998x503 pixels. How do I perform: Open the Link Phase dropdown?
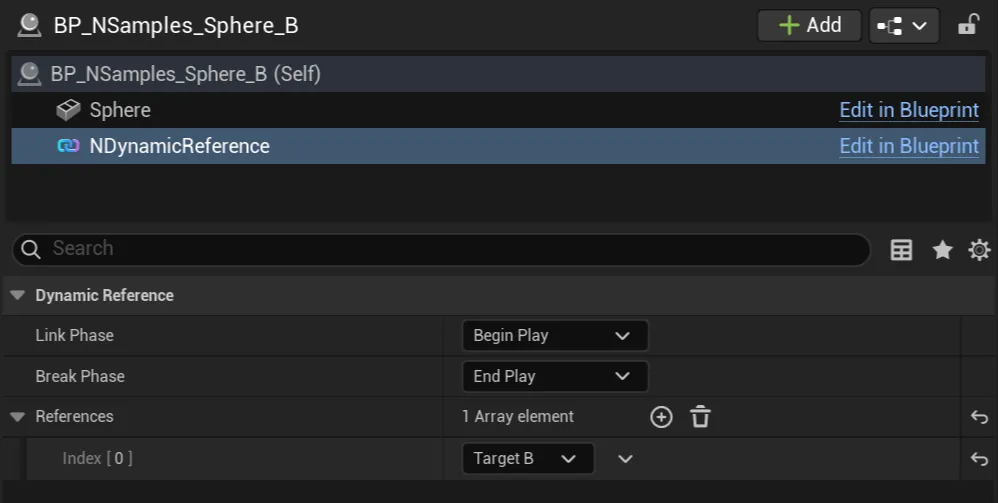pyautogui.click(x=554, y=335)
